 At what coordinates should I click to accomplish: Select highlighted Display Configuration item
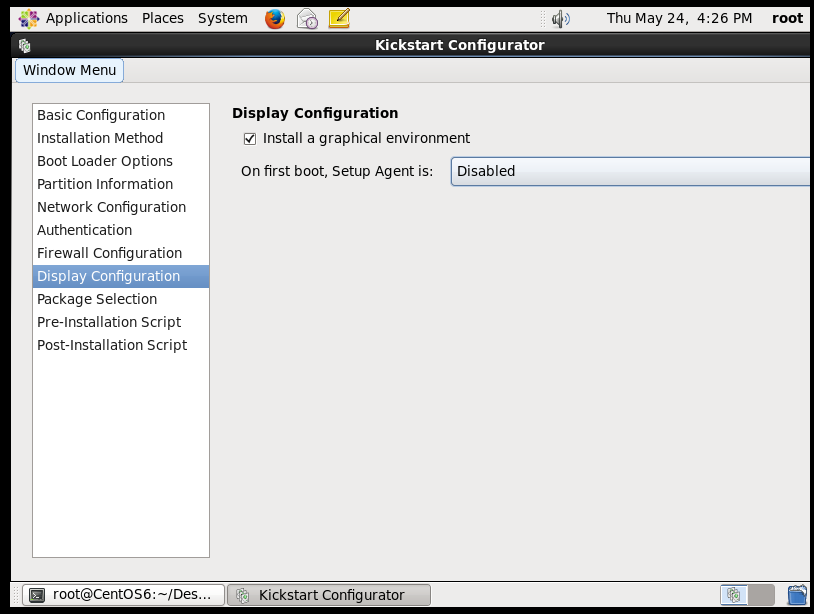click(121, 276)
